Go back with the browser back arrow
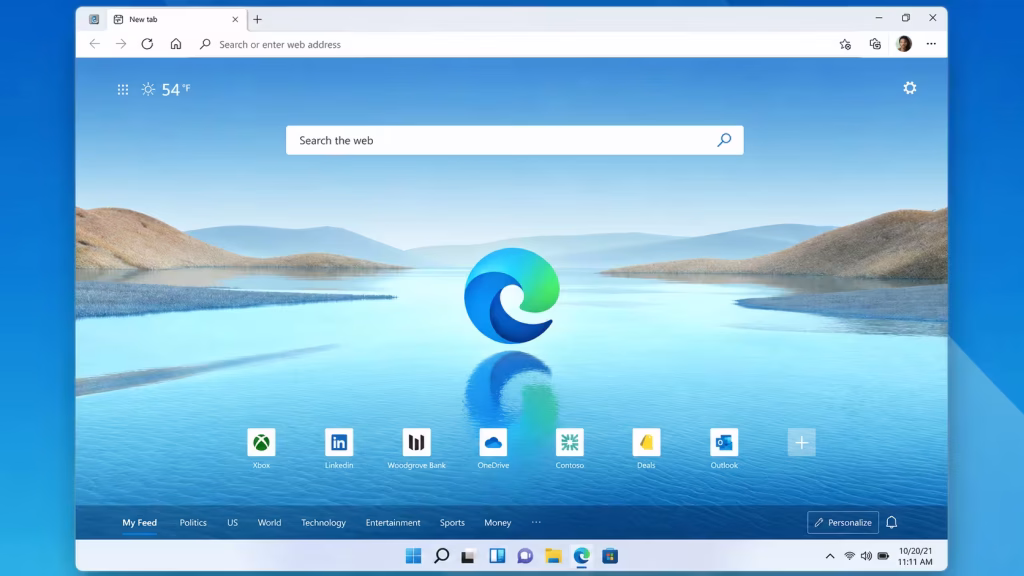The image size is (1024, 576). [95, 44]
